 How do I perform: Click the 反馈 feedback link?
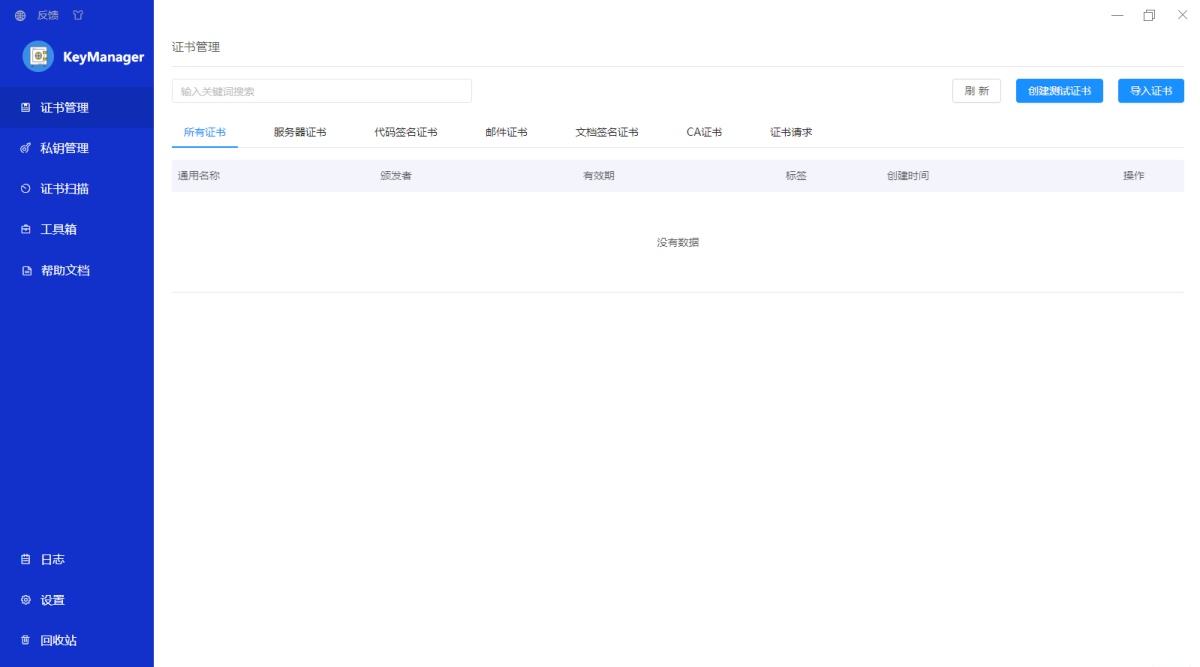48,15
